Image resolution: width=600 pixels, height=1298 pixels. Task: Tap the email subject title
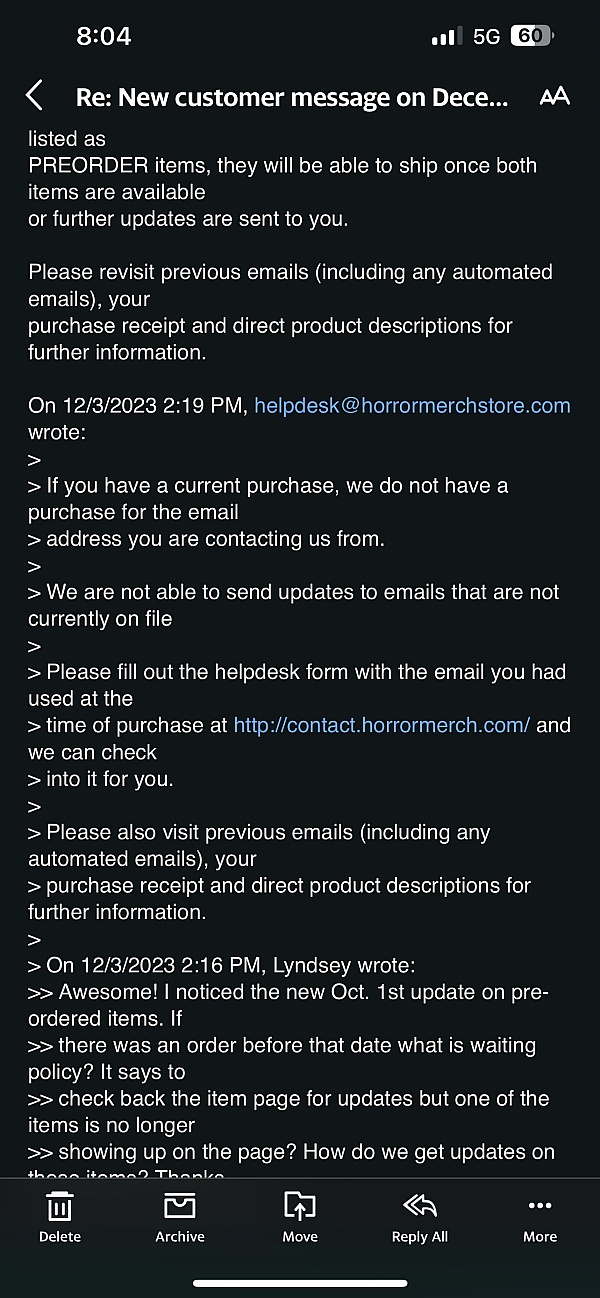(292, 97)
